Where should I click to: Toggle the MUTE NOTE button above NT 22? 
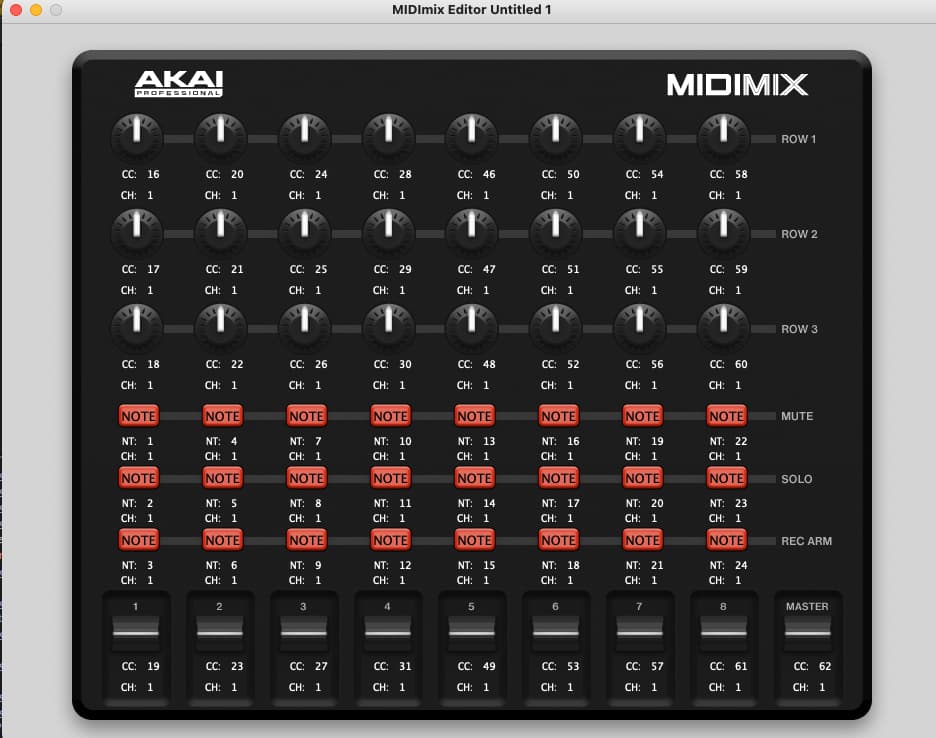726,416
